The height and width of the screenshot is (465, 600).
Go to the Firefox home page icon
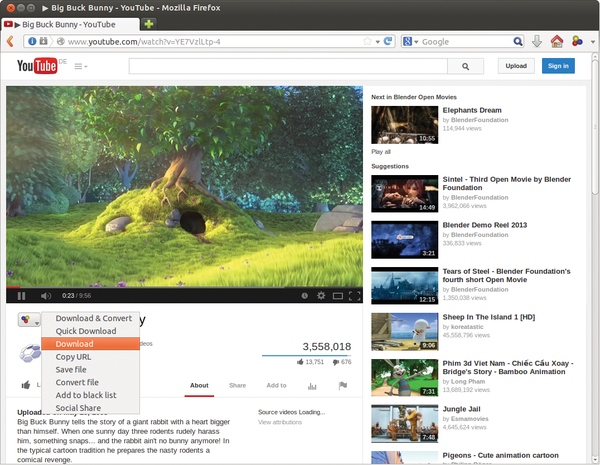tap(557, 41)
